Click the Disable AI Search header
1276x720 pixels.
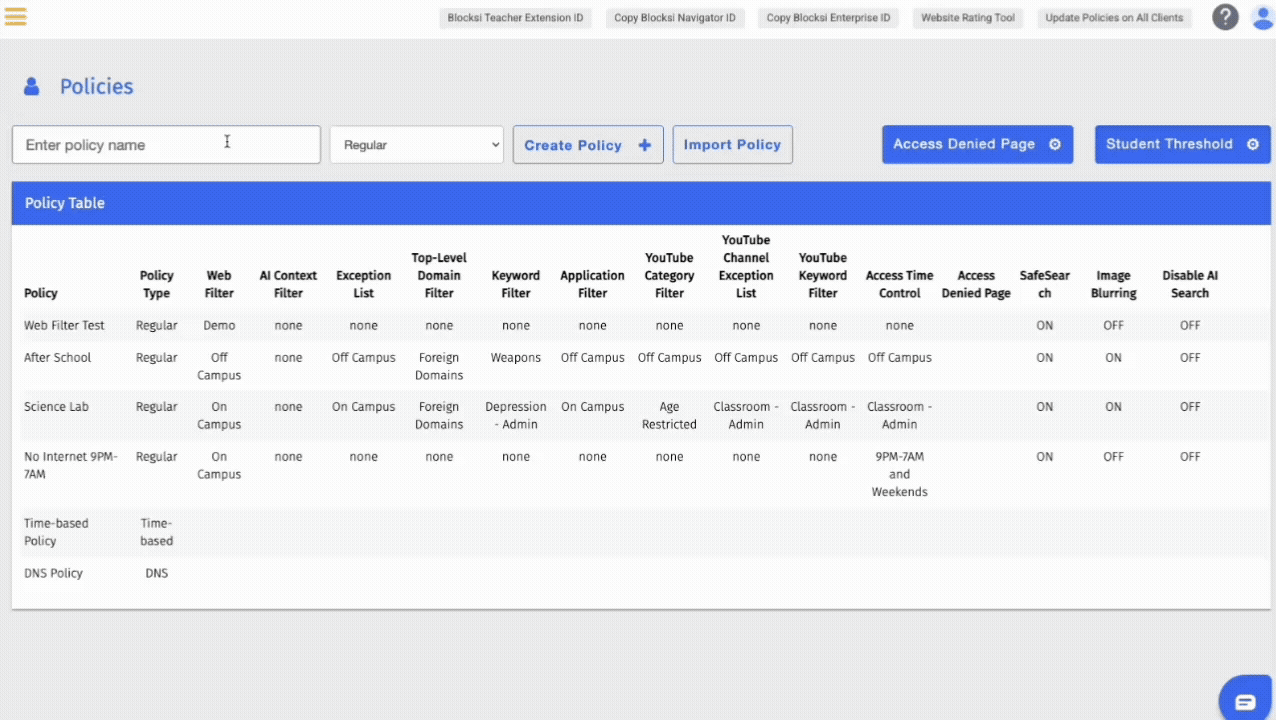1190,284
